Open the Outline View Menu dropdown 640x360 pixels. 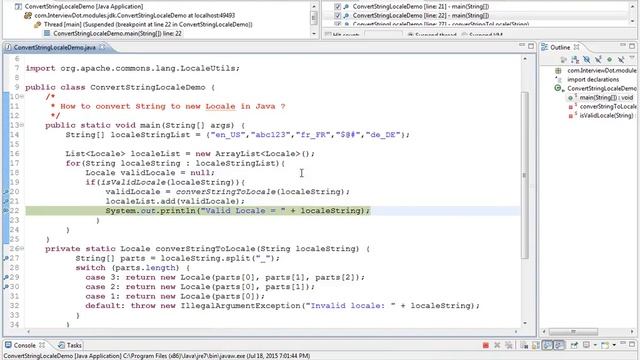click(x=632, y=57)
